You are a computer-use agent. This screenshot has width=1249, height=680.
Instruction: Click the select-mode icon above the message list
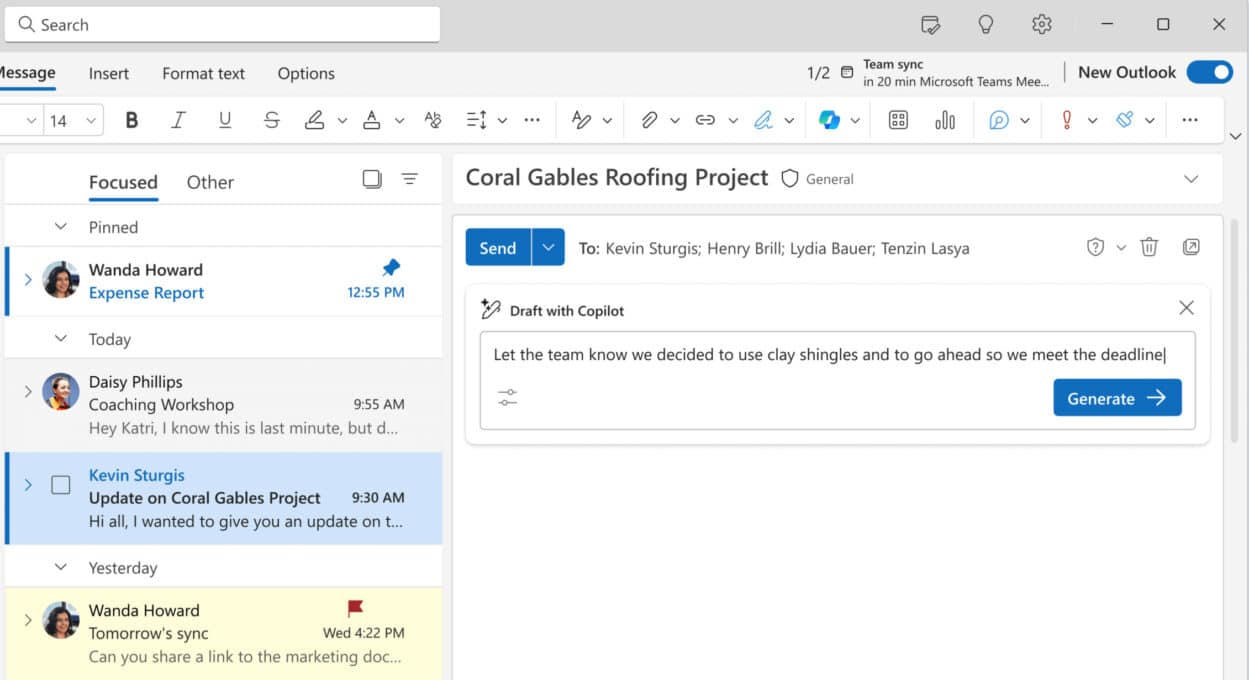pyautogui.click(x=372, y=179)
